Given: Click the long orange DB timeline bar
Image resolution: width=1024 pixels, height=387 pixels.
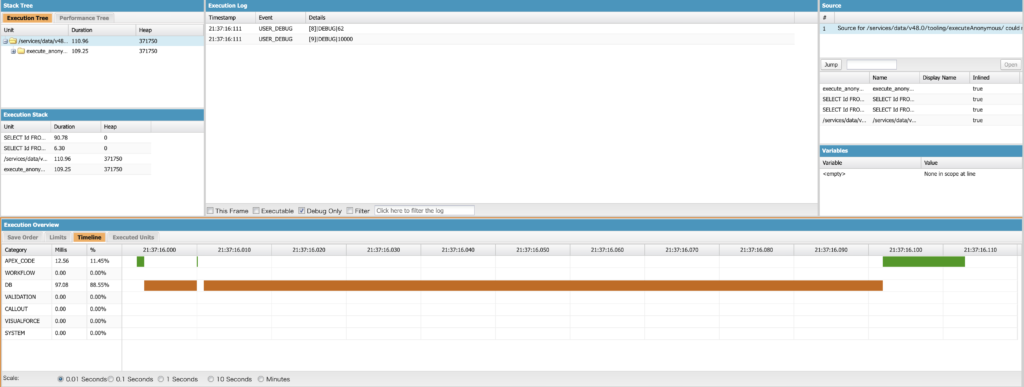Looking at the screenshot, I should coord(543,285).
